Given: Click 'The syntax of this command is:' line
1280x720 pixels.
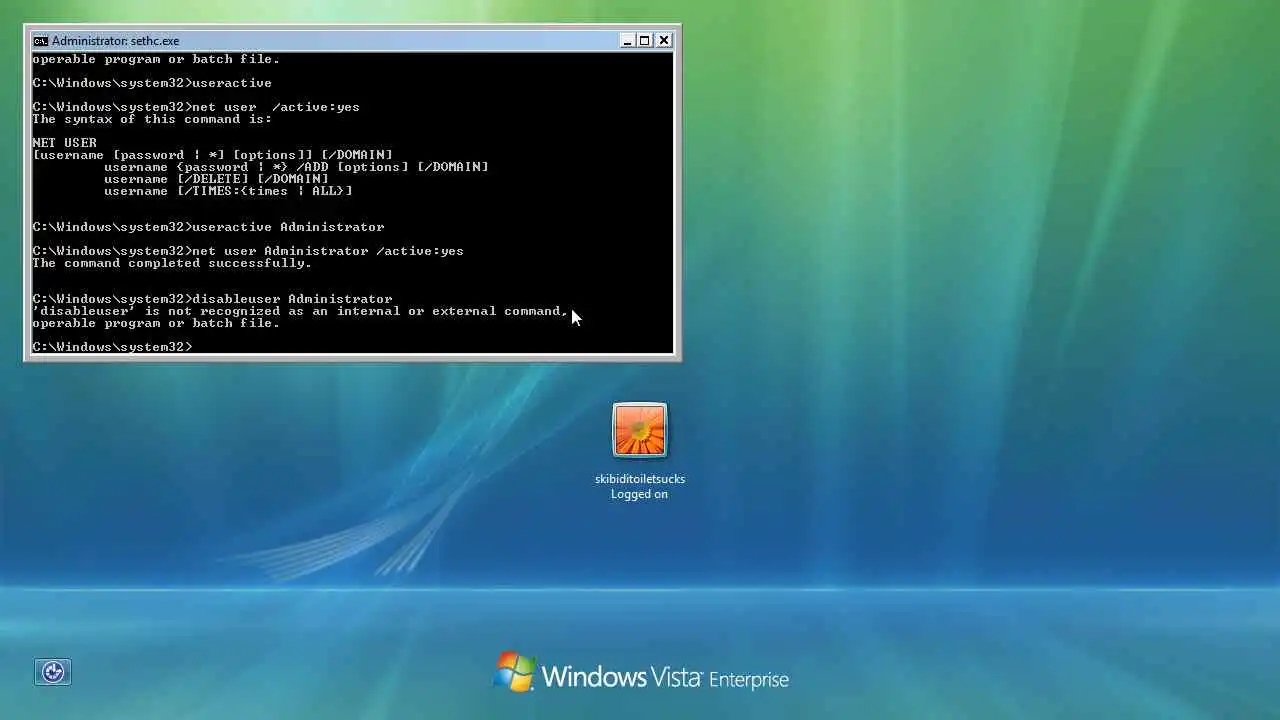Looking at the screenshot, I should coord(152,119).
